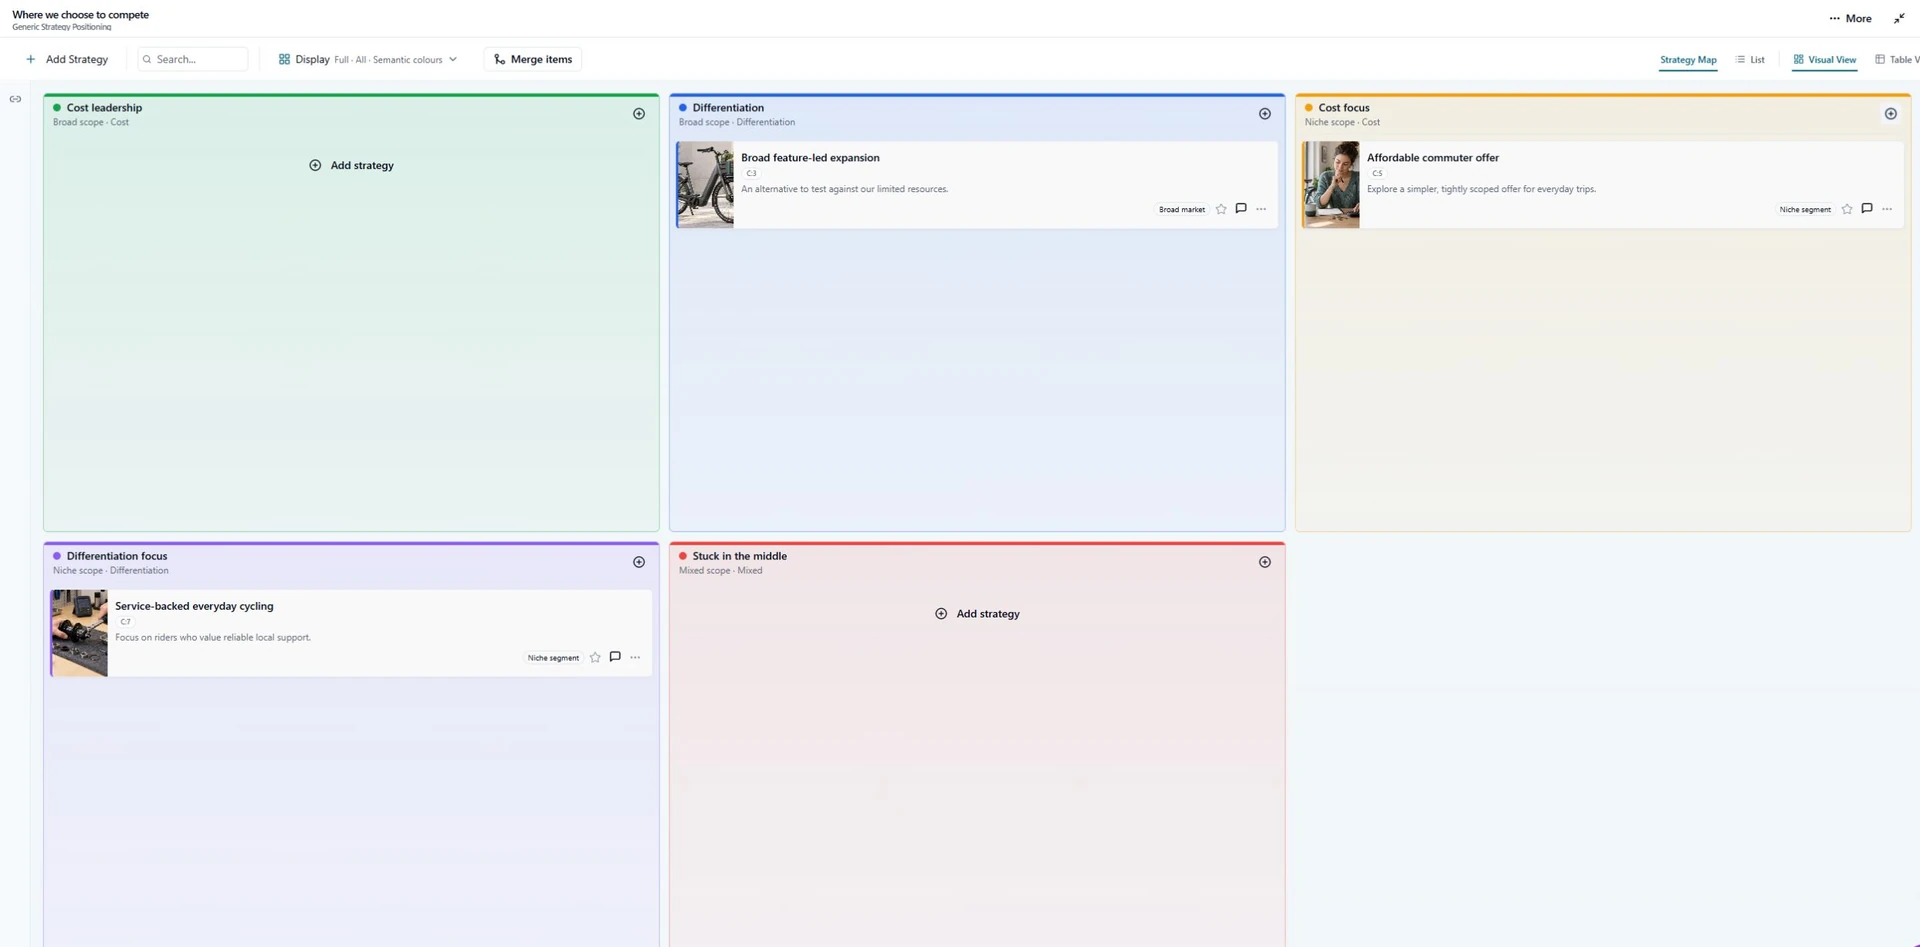
Task: Click the green dot beside Cost leadership
Action: pyautogui.click(x=57, y=108)
